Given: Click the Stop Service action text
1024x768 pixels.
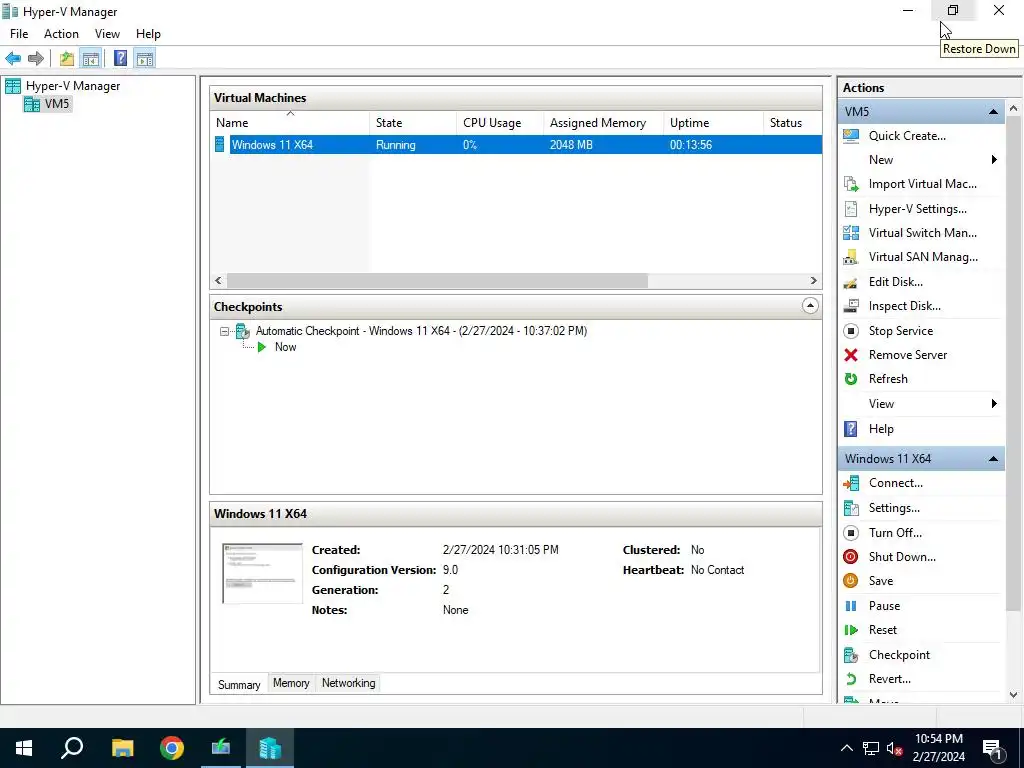Looking at the screenshot, I should (x=901, y=331).
